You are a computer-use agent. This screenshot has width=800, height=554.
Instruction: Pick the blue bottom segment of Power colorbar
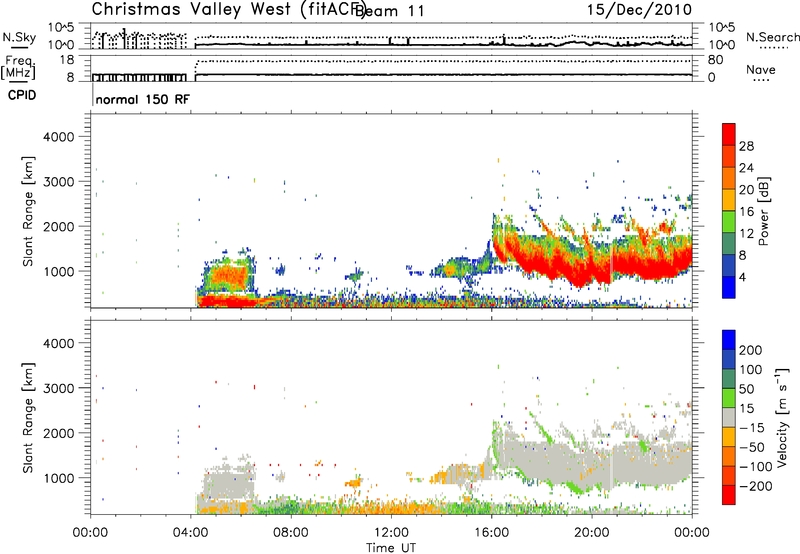tap(729, 287)
